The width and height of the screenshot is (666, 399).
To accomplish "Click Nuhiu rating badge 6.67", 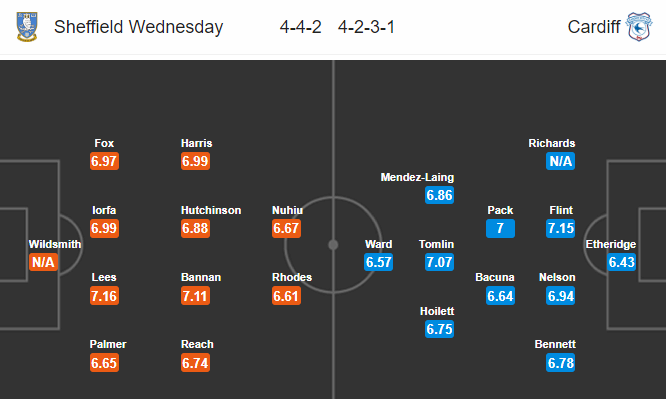I will [286, 228].
